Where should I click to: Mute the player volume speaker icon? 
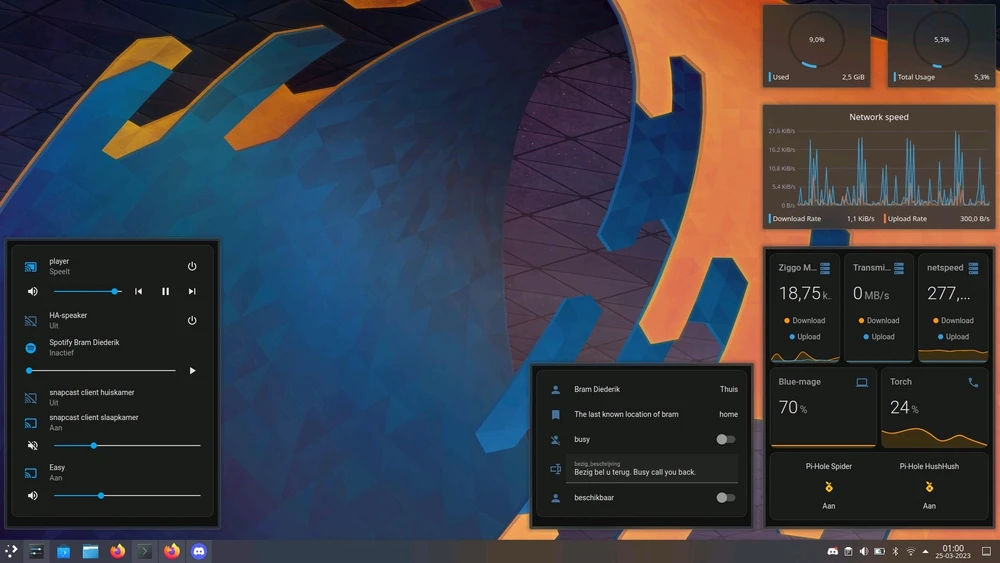point(32,292)
